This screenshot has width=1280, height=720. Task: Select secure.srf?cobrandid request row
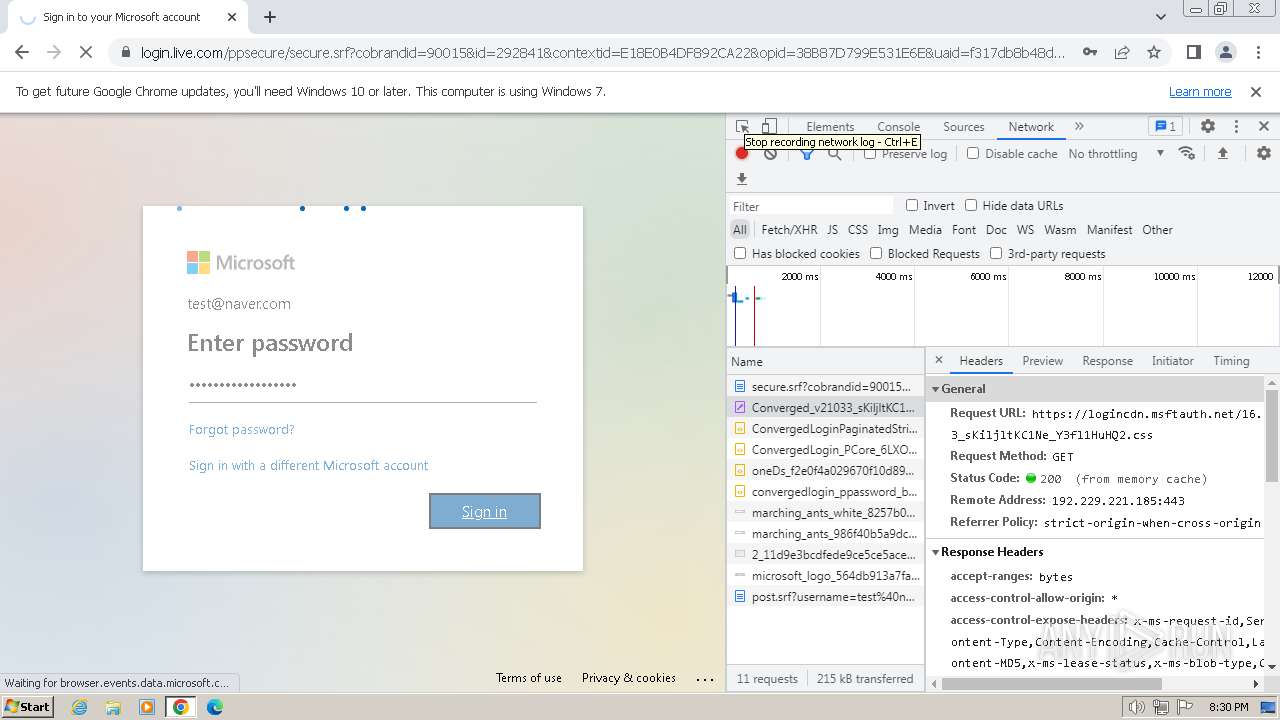(x=826, y=386)
